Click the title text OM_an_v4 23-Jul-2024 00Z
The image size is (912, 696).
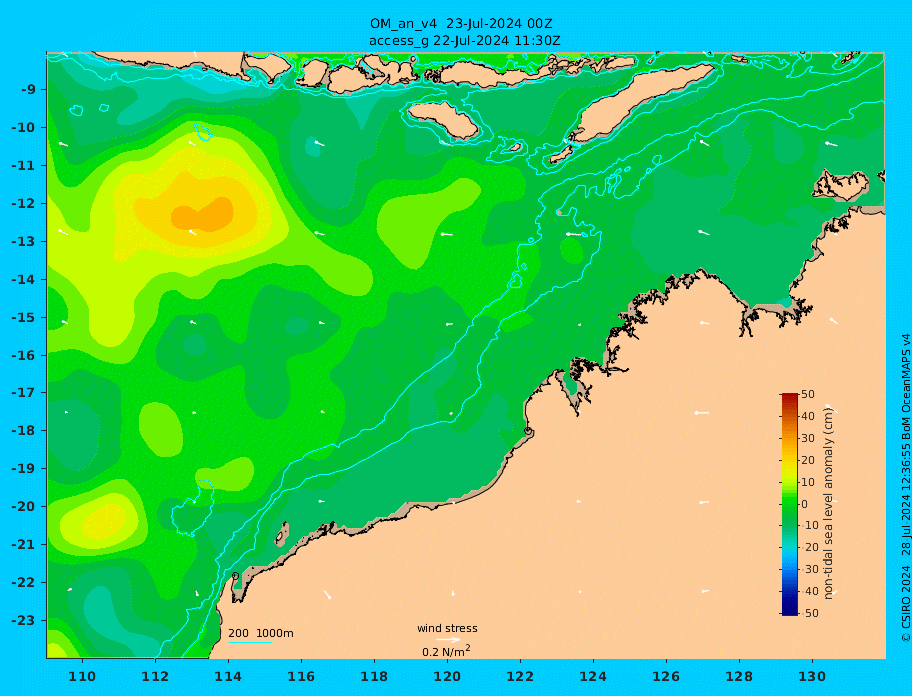461,24
